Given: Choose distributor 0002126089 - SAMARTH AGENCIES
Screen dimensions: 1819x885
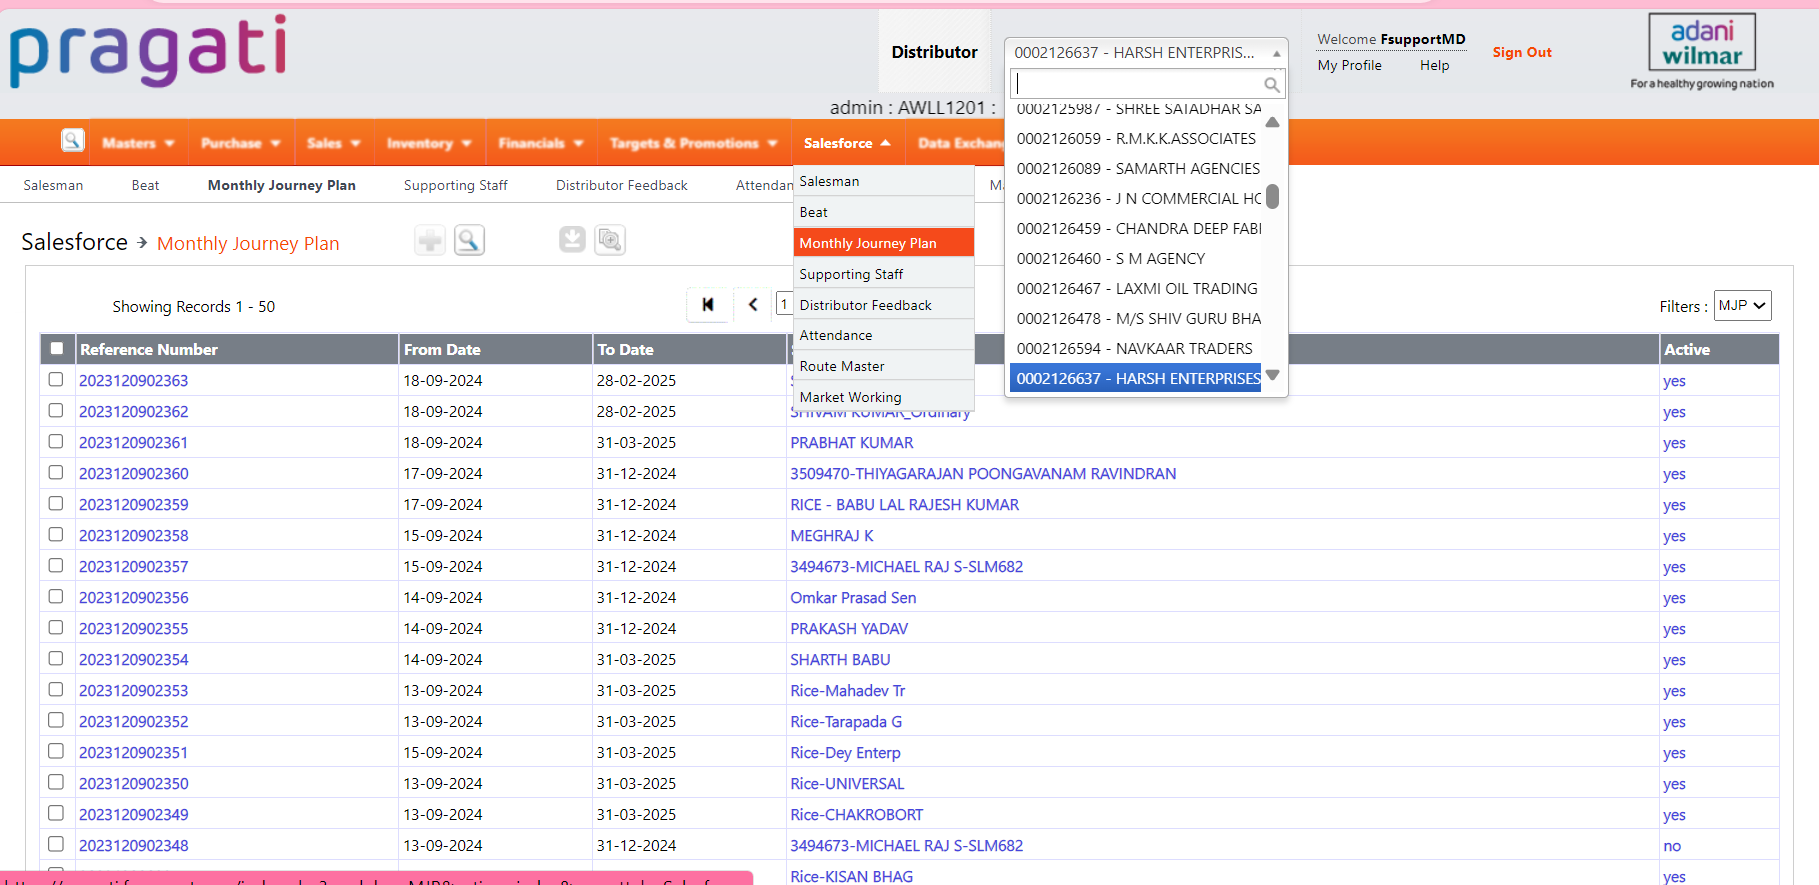Looking at the screenshot, I should coord(1138,168).
